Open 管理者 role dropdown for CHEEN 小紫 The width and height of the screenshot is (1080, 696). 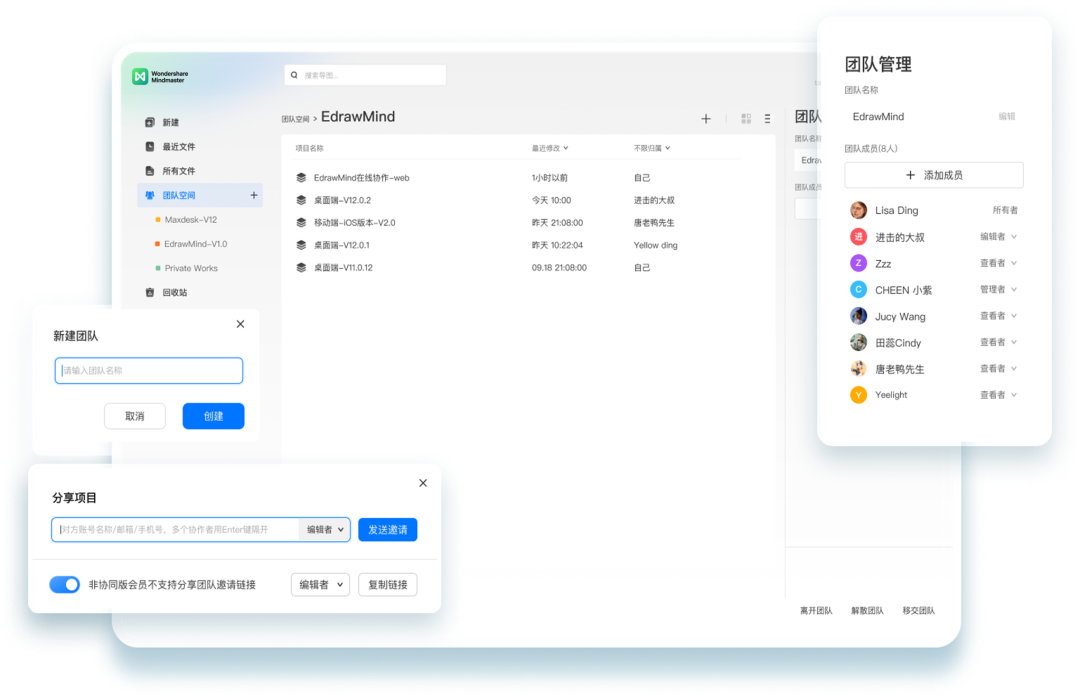pos(998,290)
